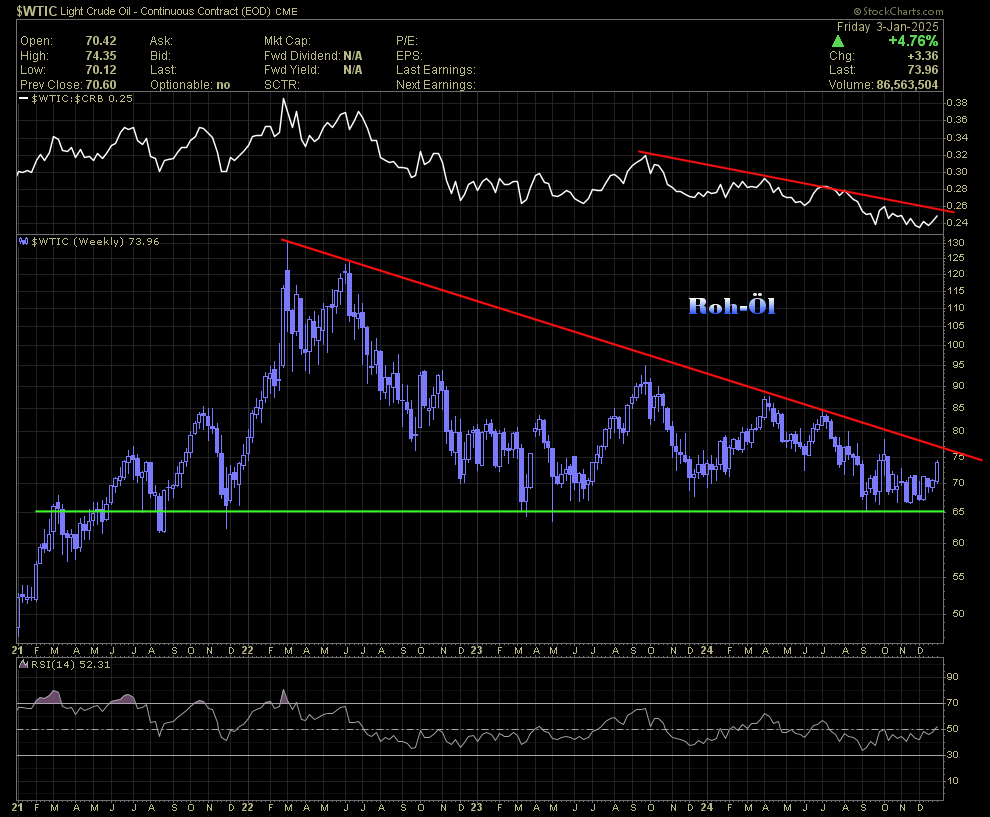Click the 'EPS:' label

click(x=409, y=56)
